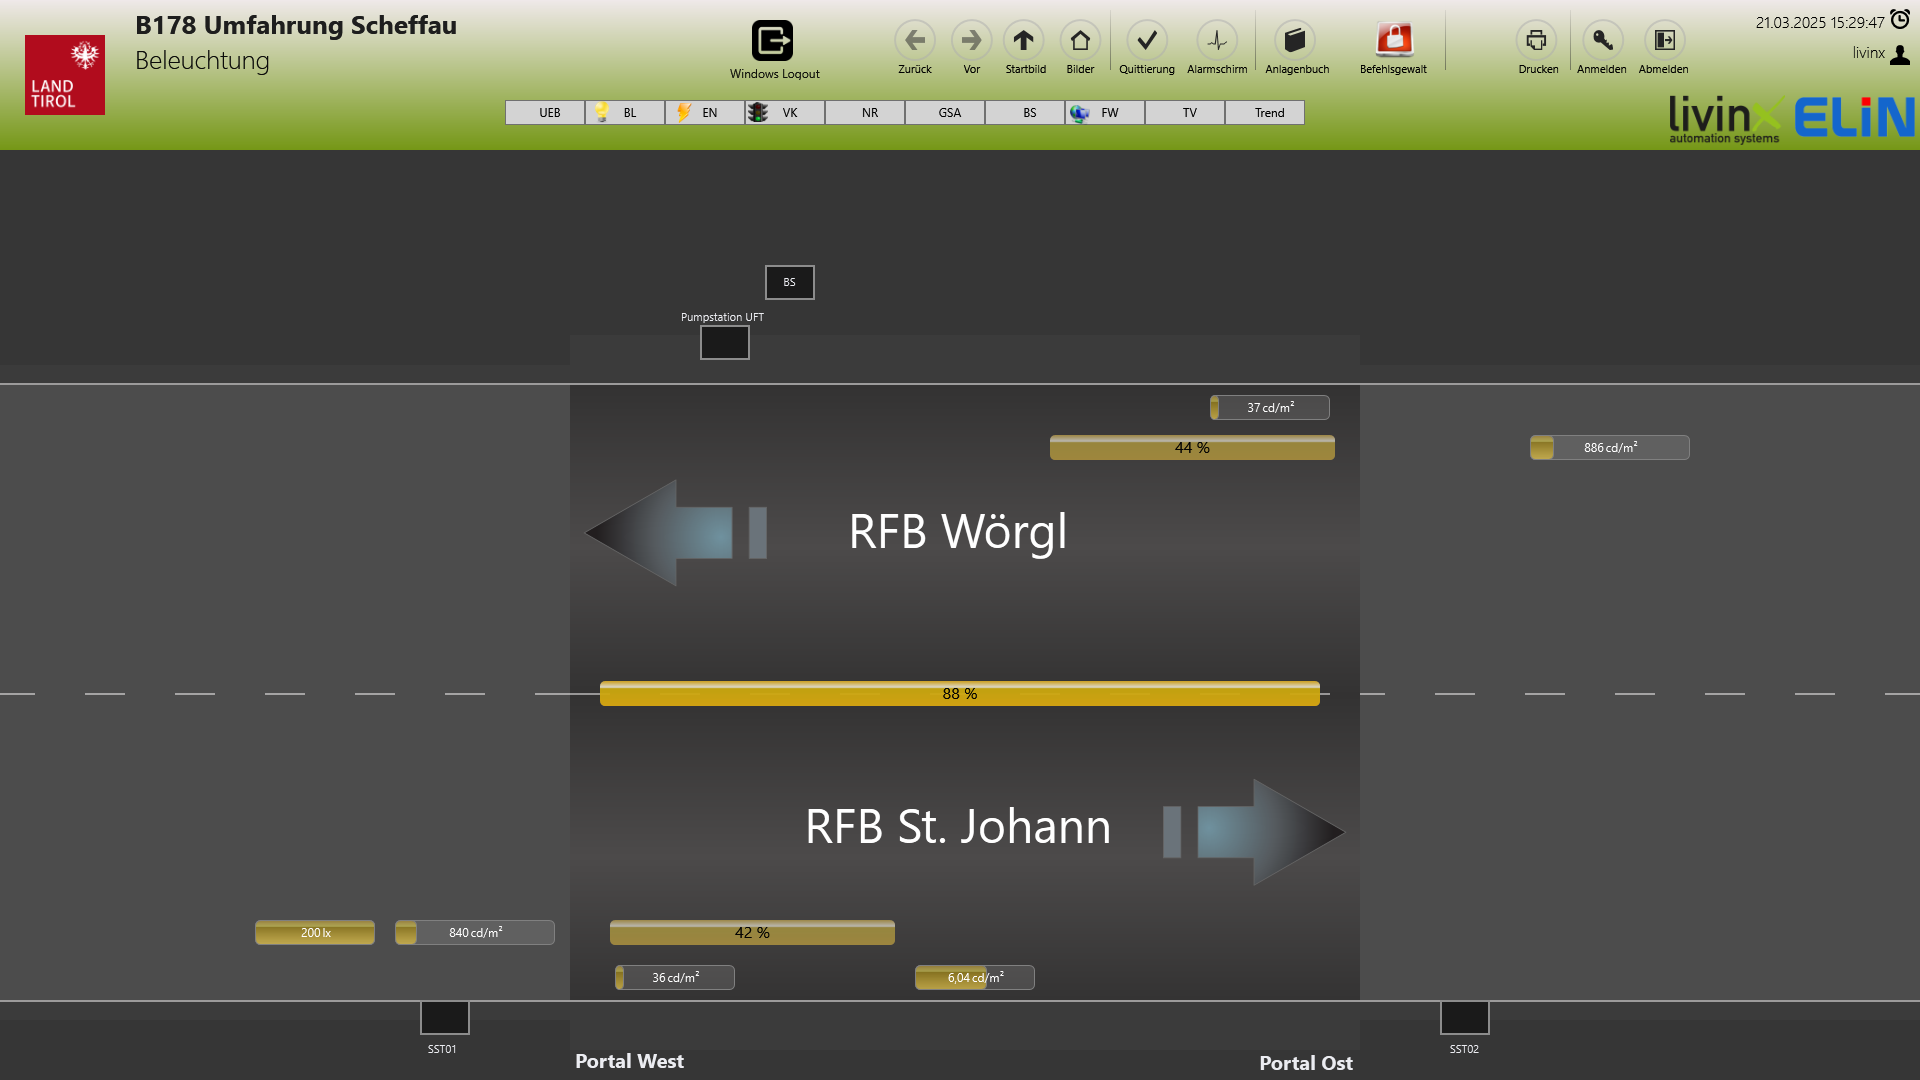The width and height of the screenshot is (1920, 1080).
Task: Open the Alarmschirm pulse icon
Action: [x=1216, y=41]
